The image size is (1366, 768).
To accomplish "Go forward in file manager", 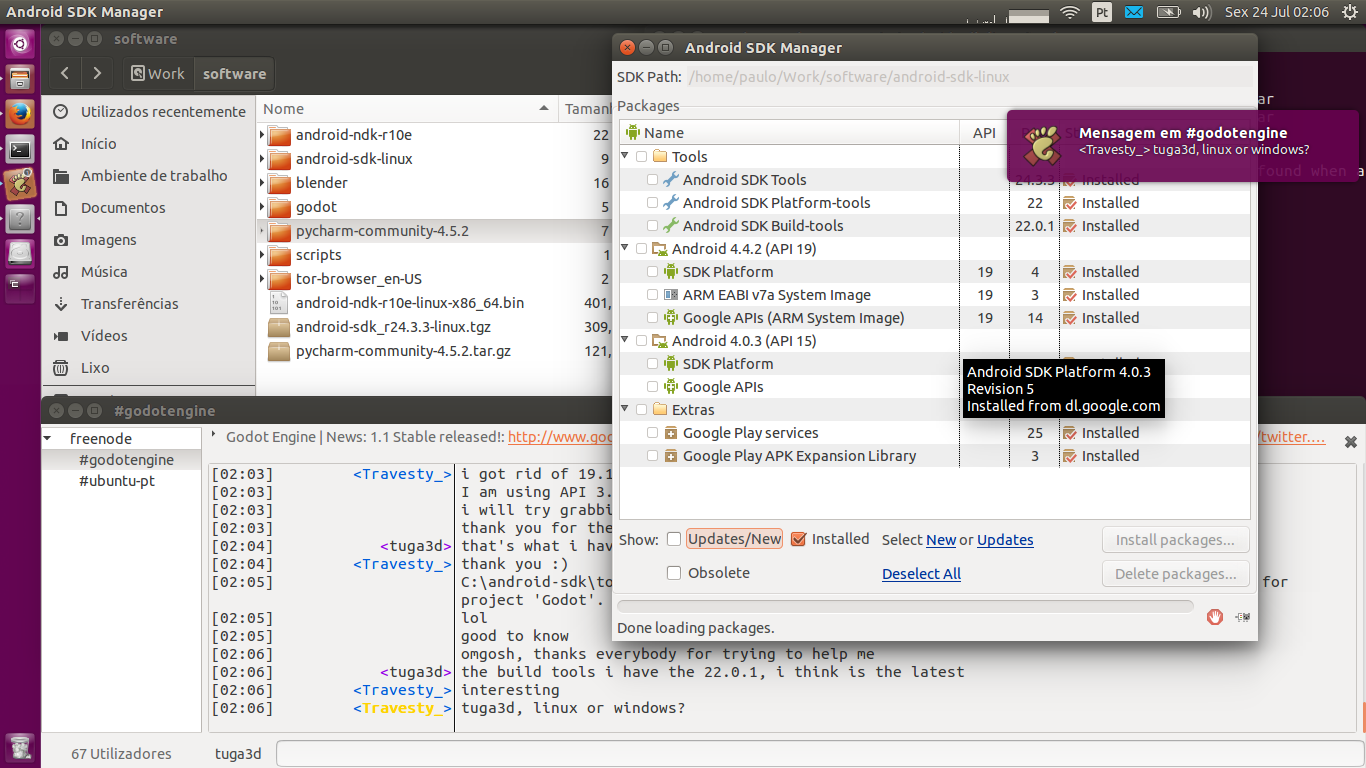I will [96, 73].
